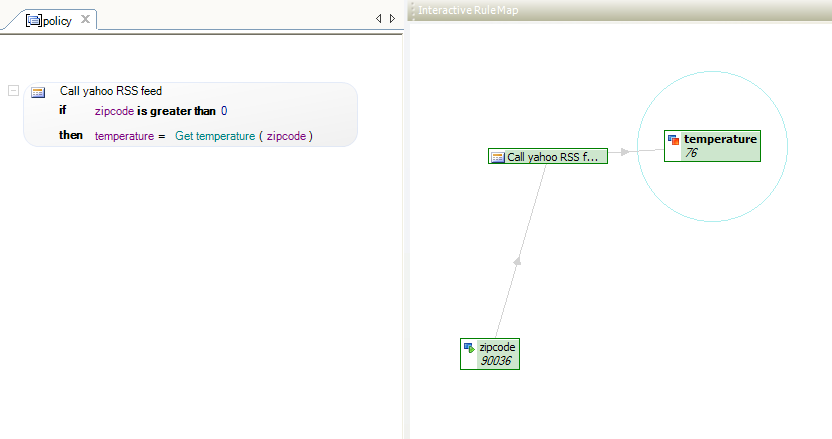Edit the value 0 in the condition
Screen dimensions: 832x439
point(224,111)
